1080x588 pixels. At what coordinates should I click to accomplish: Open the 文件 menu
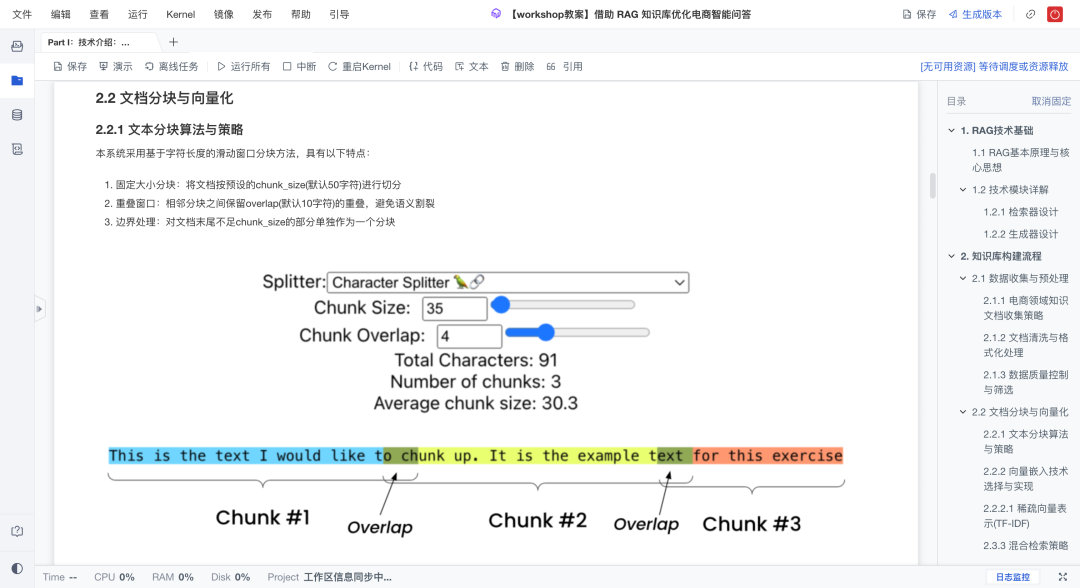click(x=22, y=14)
